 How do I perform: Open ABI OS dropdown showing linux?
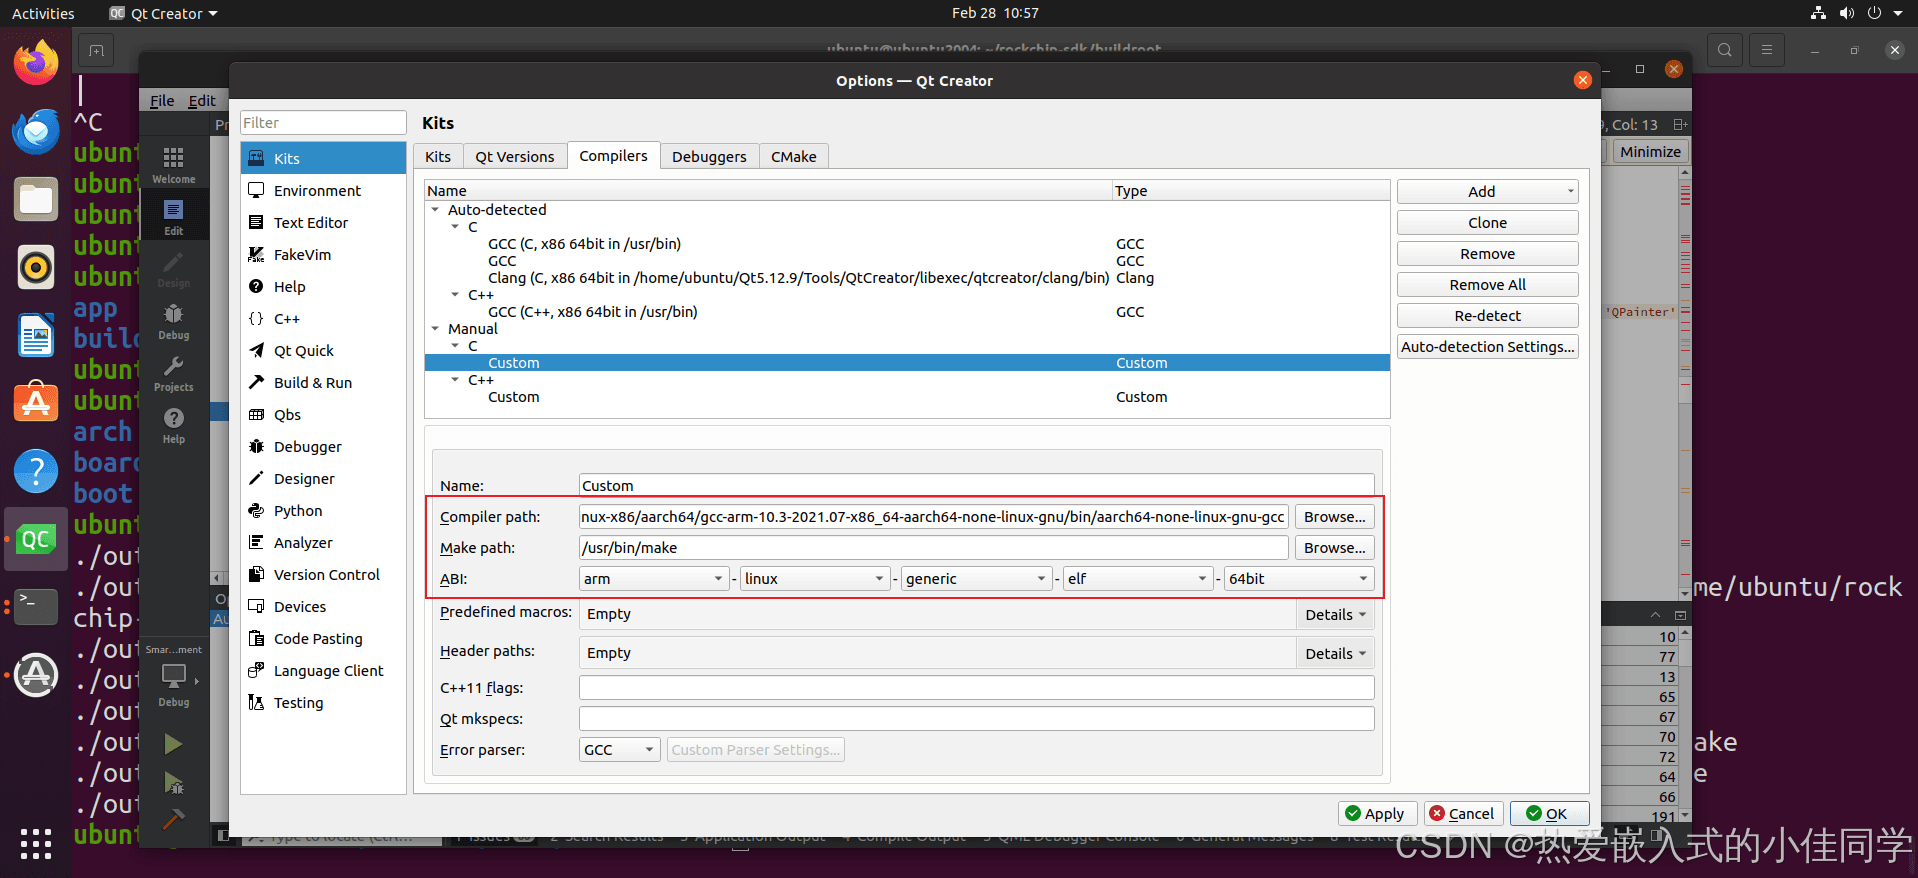[x=814, y=579]
